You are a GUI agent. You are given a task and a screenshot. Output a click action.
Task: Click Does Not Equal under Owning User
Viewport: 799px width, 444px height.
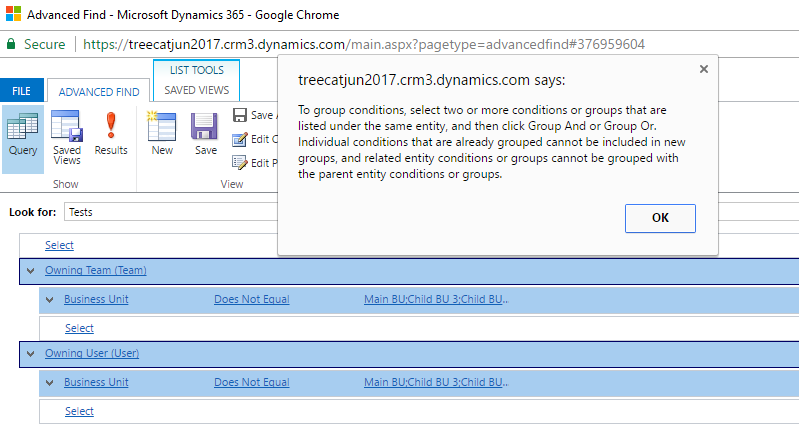click(x=252, y=382)
